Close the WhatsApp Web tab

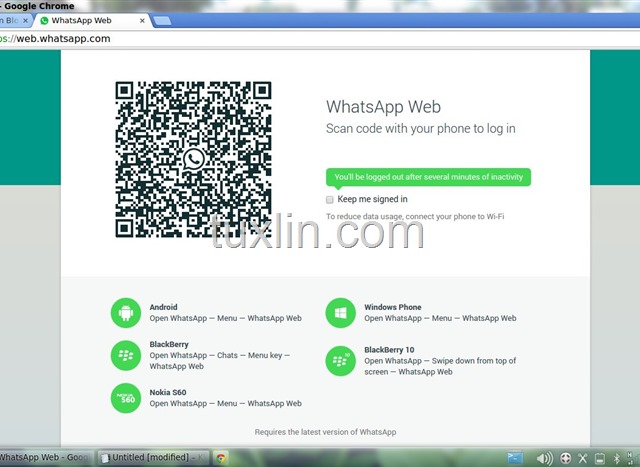pos(142,20)
